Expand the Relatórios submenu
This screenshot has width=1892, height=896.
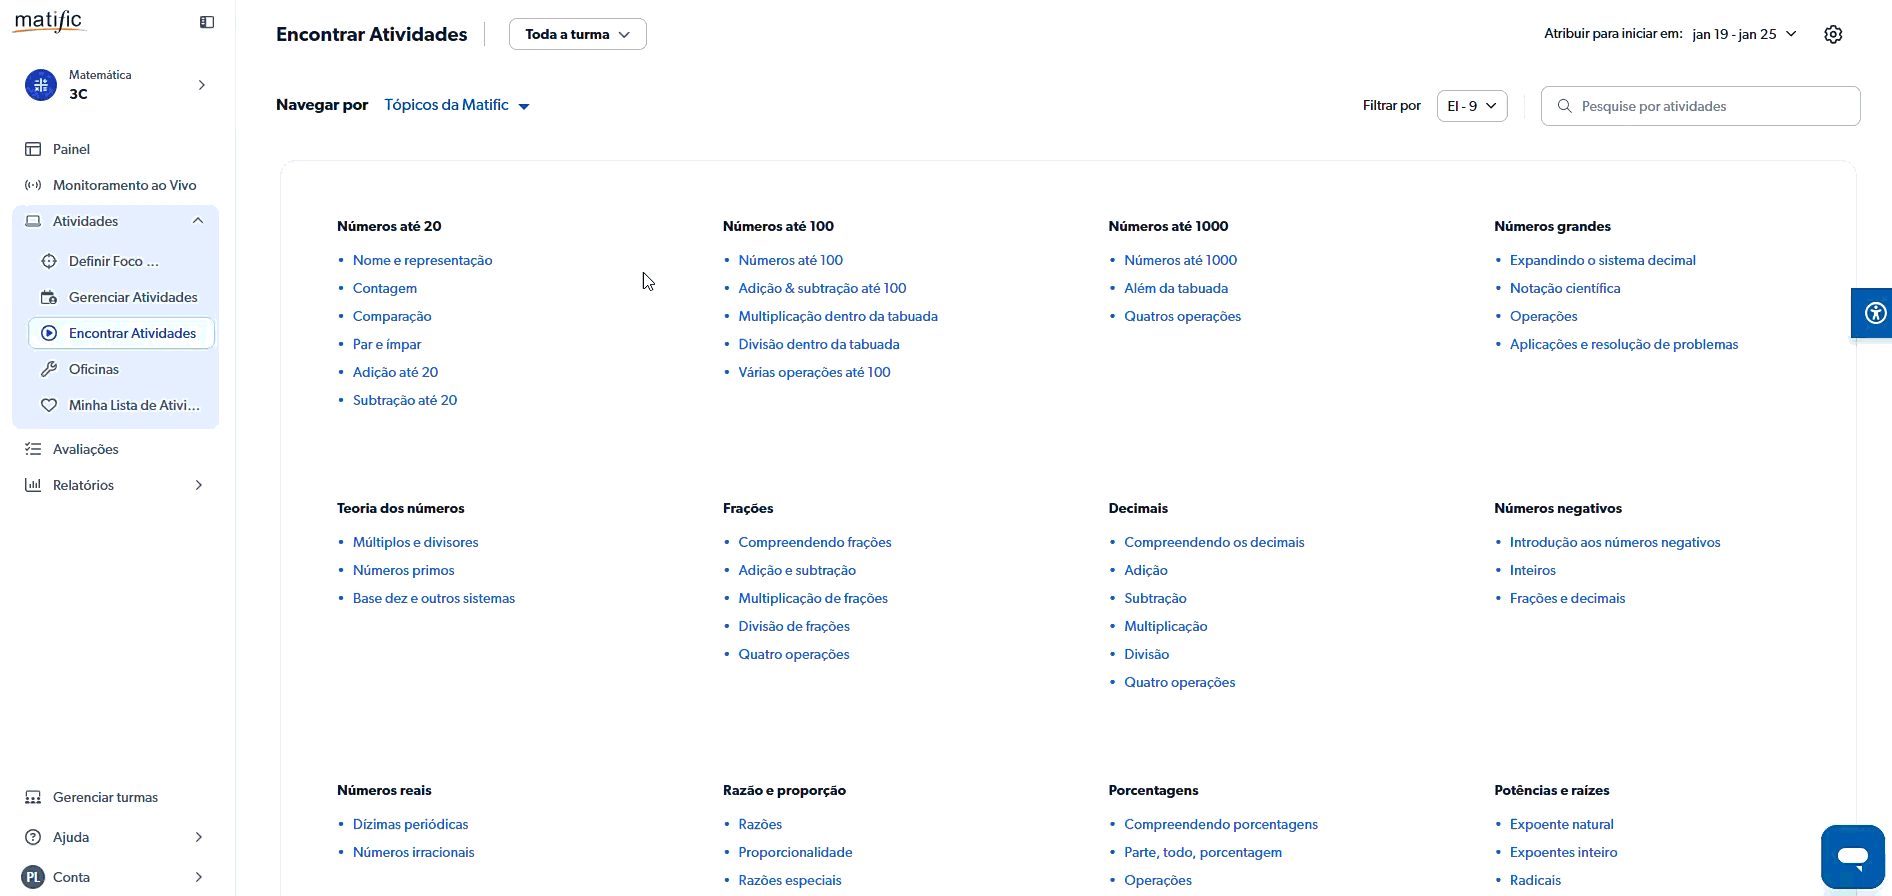(x=198, y=485)
